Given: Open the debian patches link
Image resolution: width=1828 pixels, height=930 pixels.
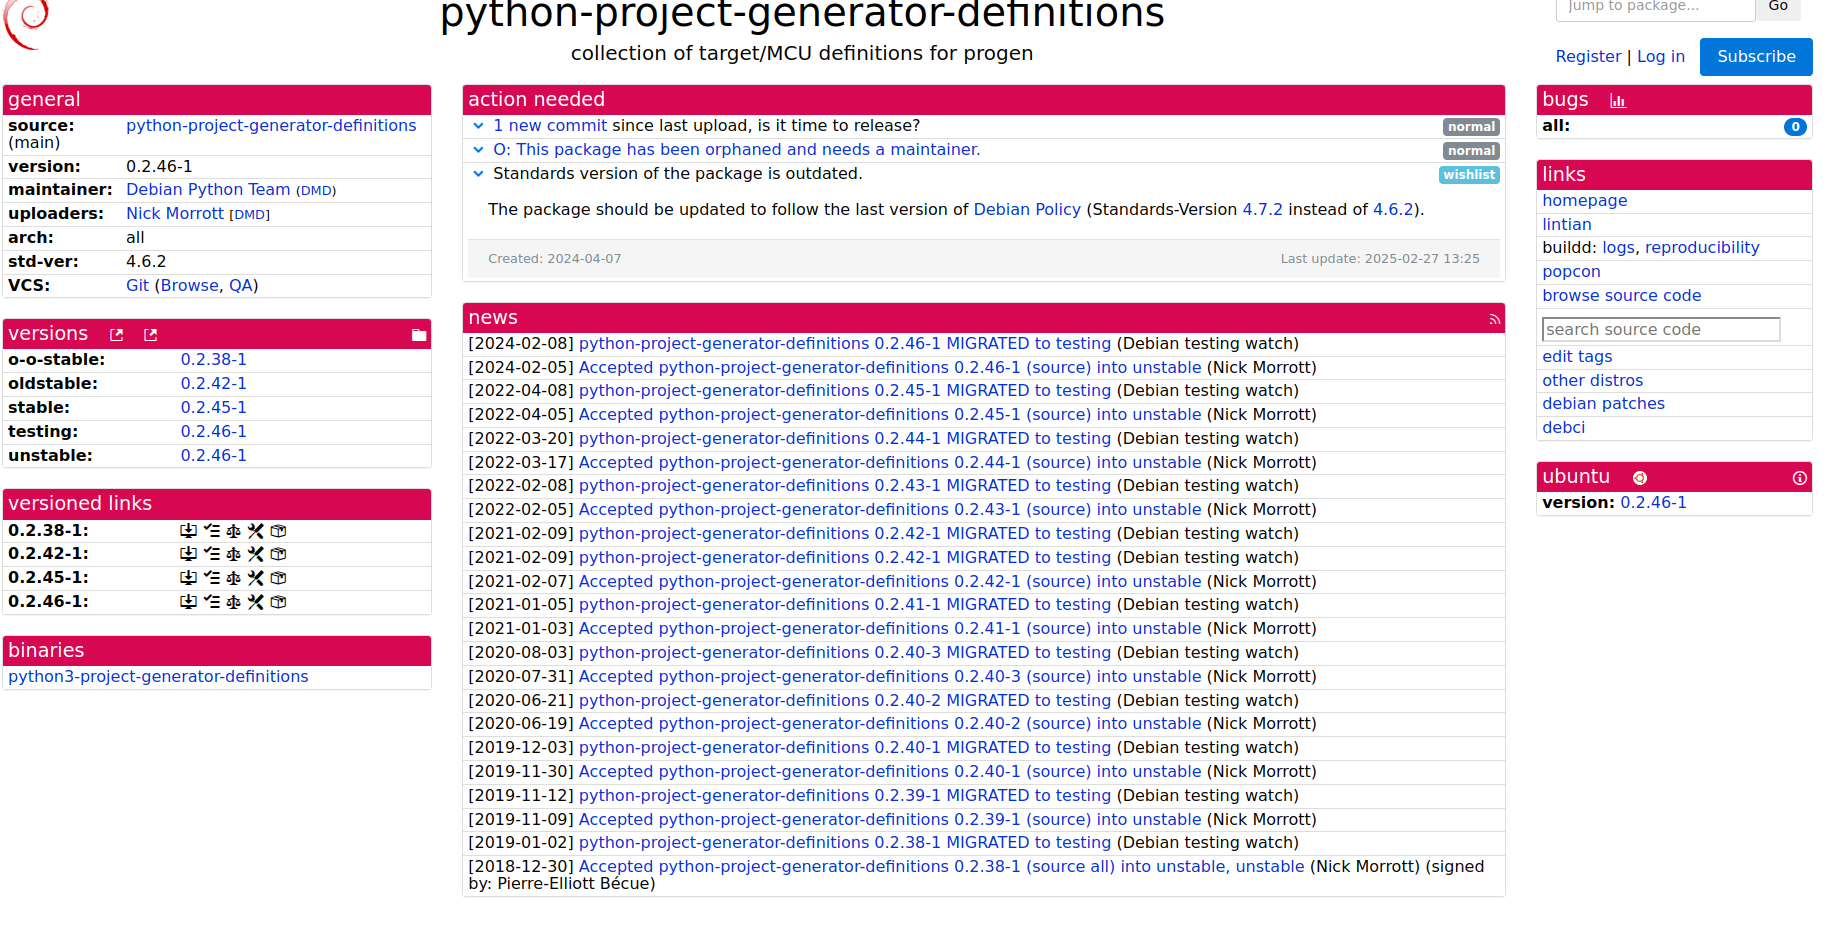Looking at the screenshot, I should [x=1603, y=404].
